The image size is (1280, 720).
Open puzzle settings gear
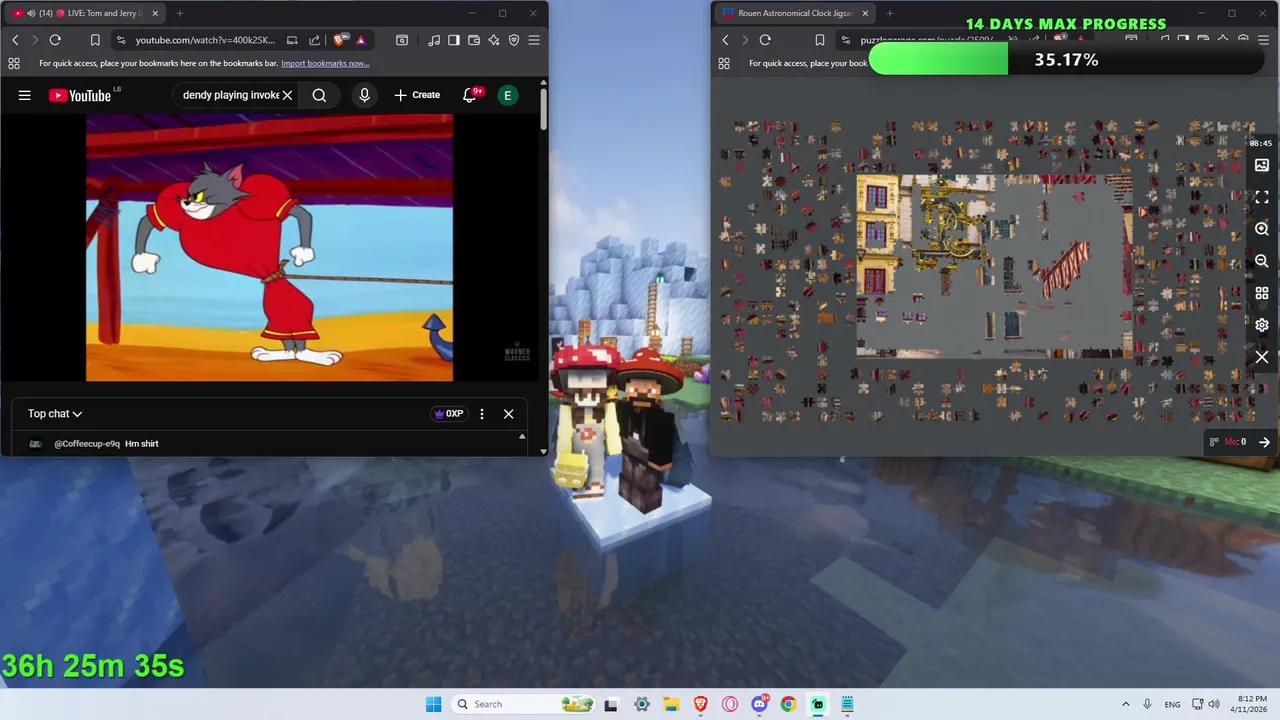click(1262, 325)
